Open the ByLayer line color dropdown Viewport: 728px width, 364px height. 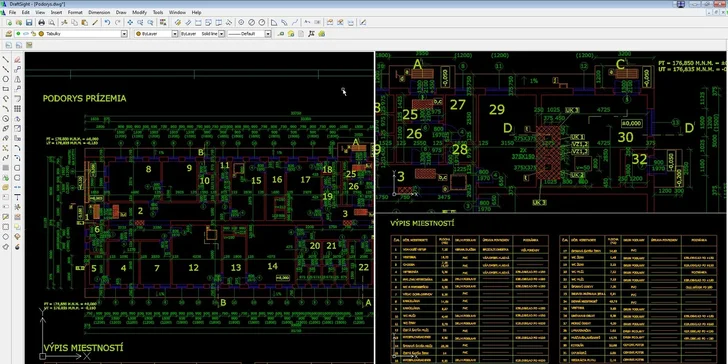(175, 34)
